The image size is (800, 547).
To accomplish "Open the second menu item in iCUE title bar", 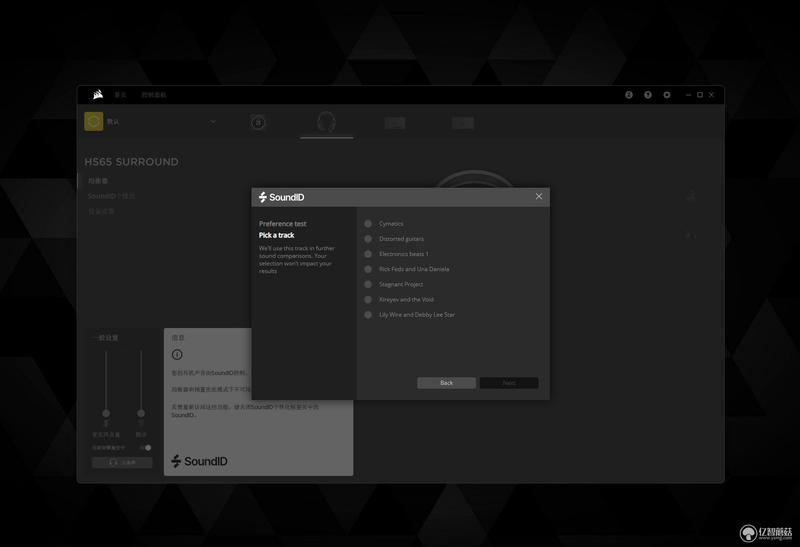I will (154, 95).
